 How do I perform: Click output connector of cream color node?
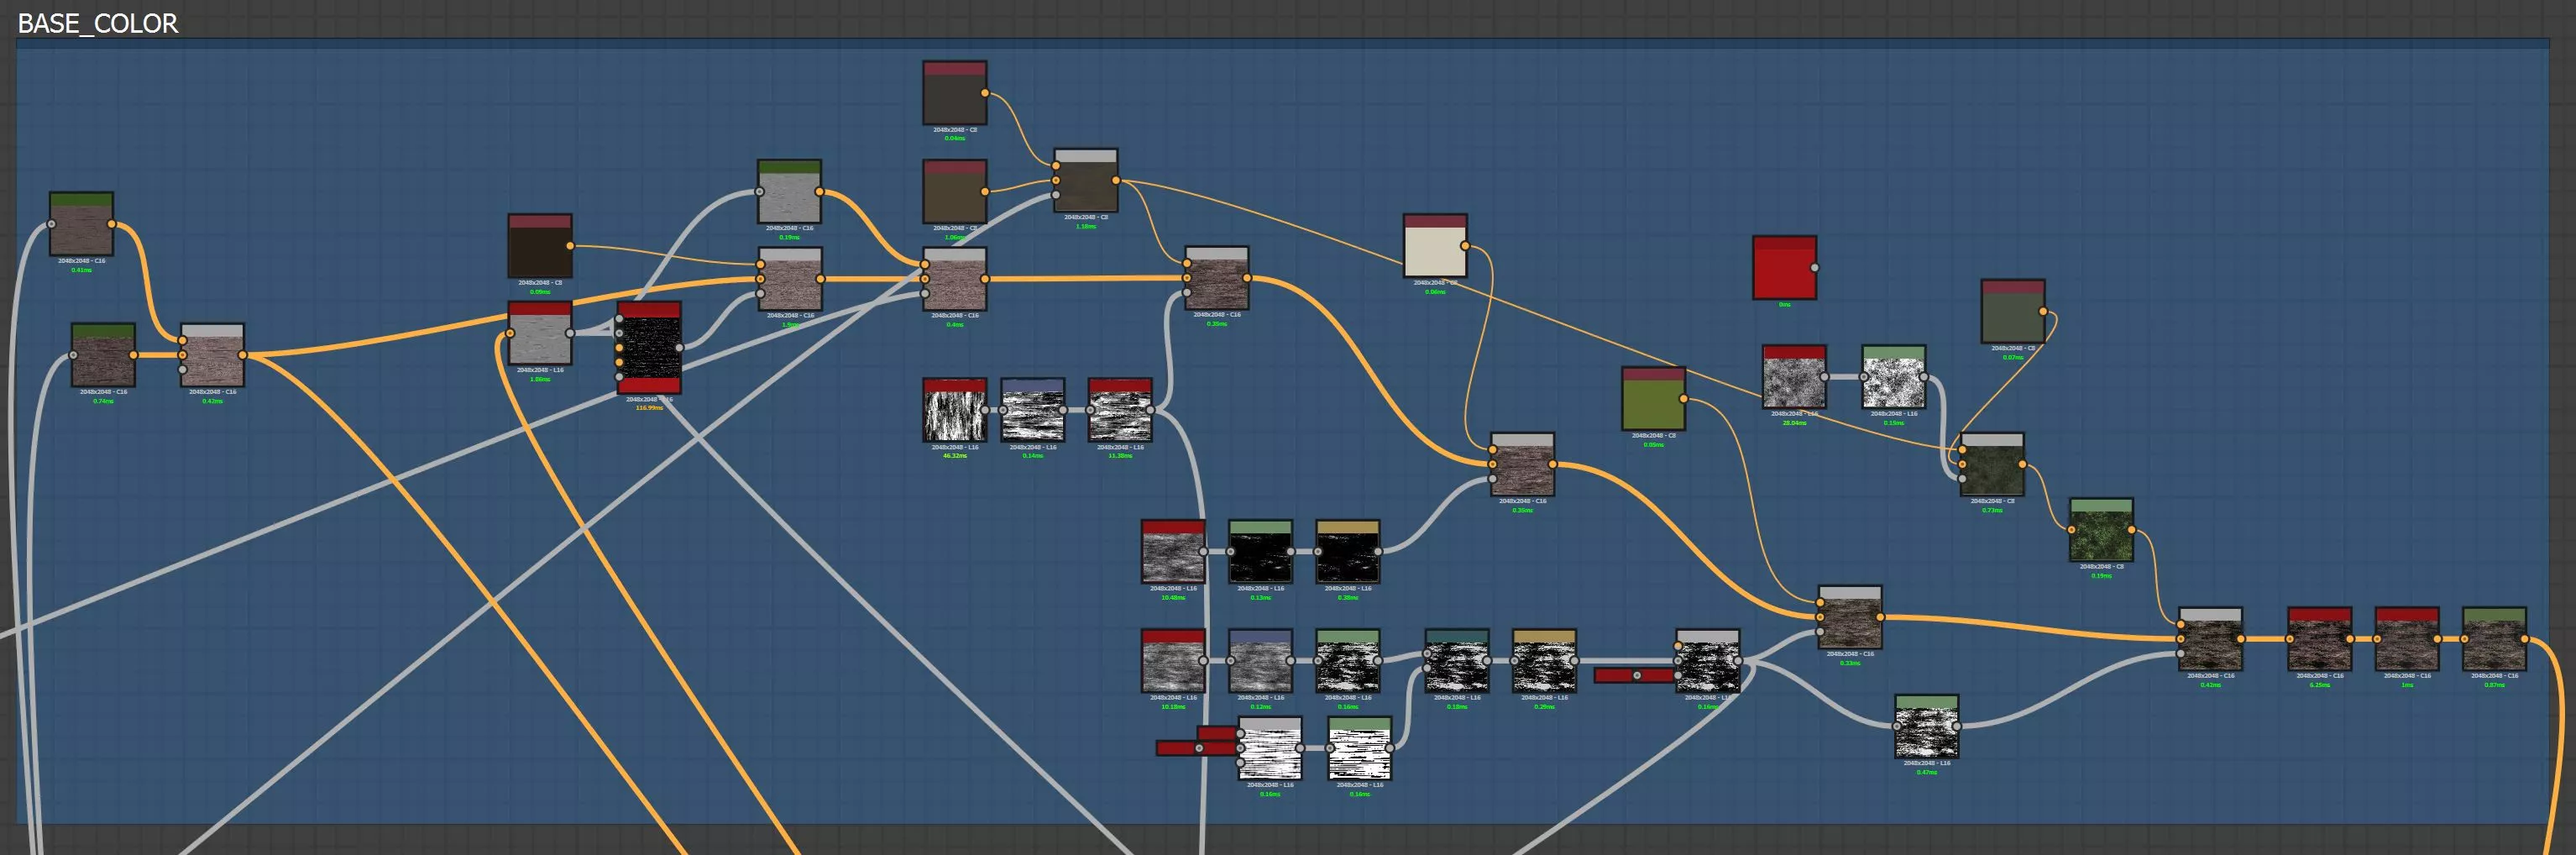click(1465, 246)
